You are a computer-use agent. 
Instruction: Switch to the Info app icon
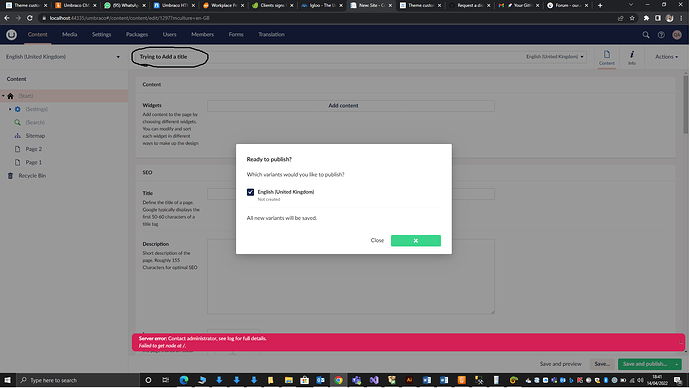click(x=631, y=57)
